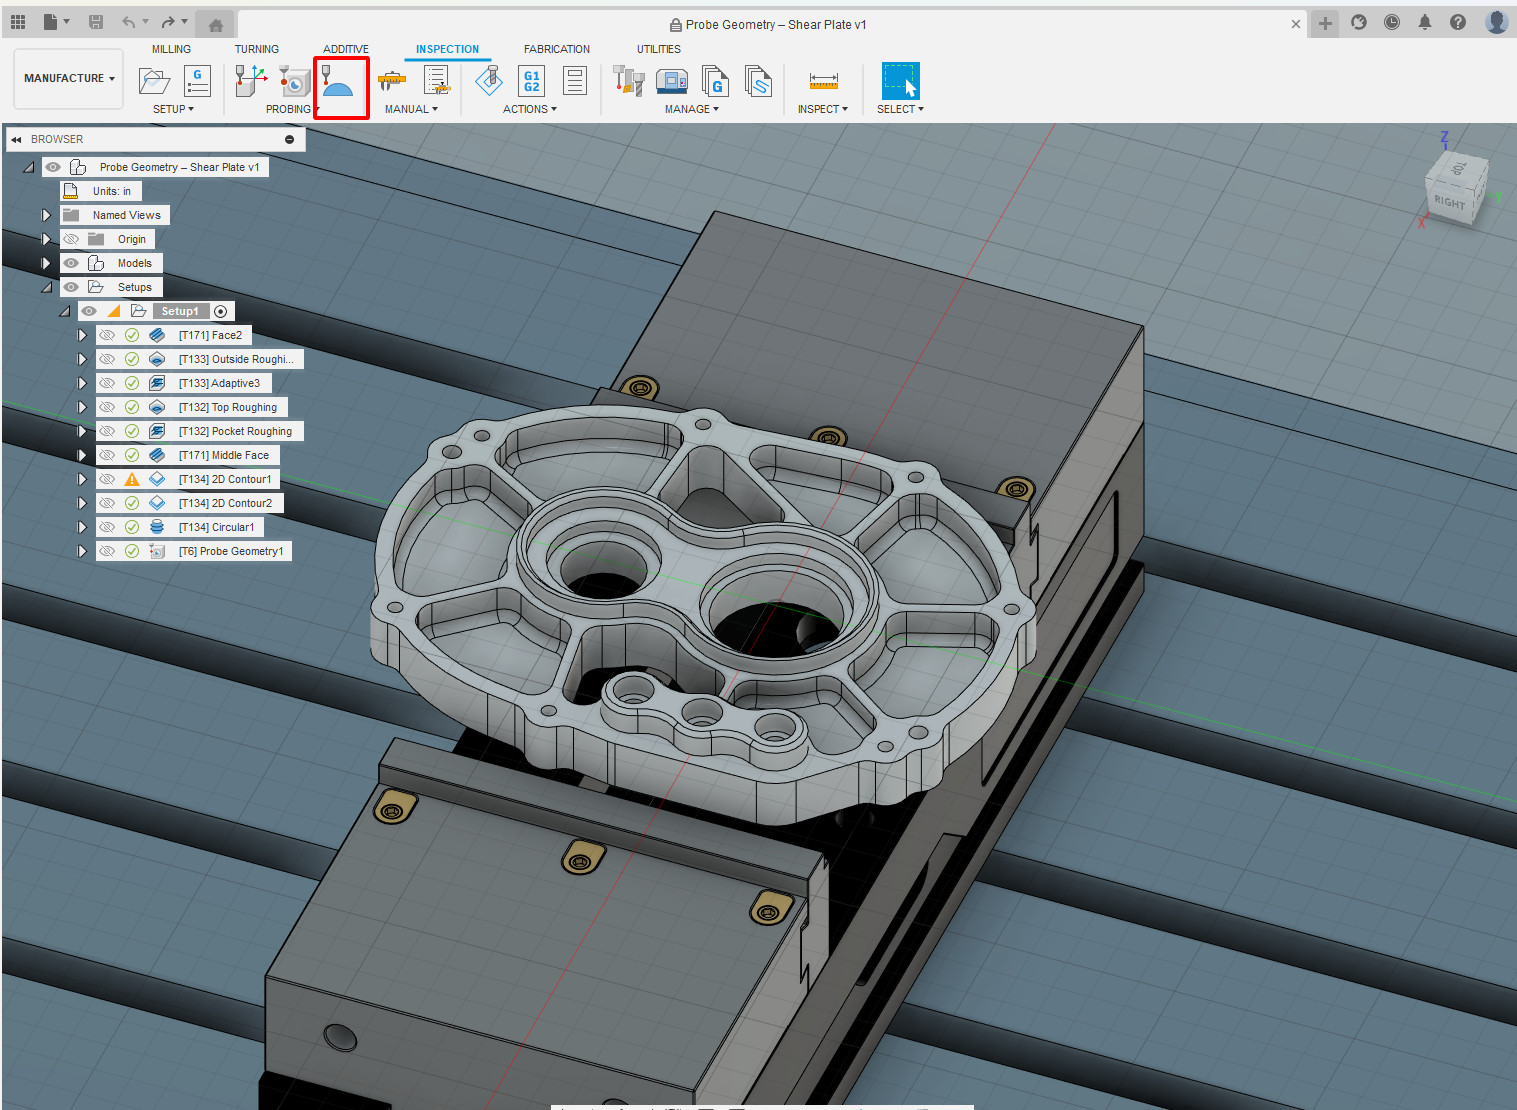Switch to the FABRICATION tab
This screenshot has height=1110, width=1517.
click(557, 49)
